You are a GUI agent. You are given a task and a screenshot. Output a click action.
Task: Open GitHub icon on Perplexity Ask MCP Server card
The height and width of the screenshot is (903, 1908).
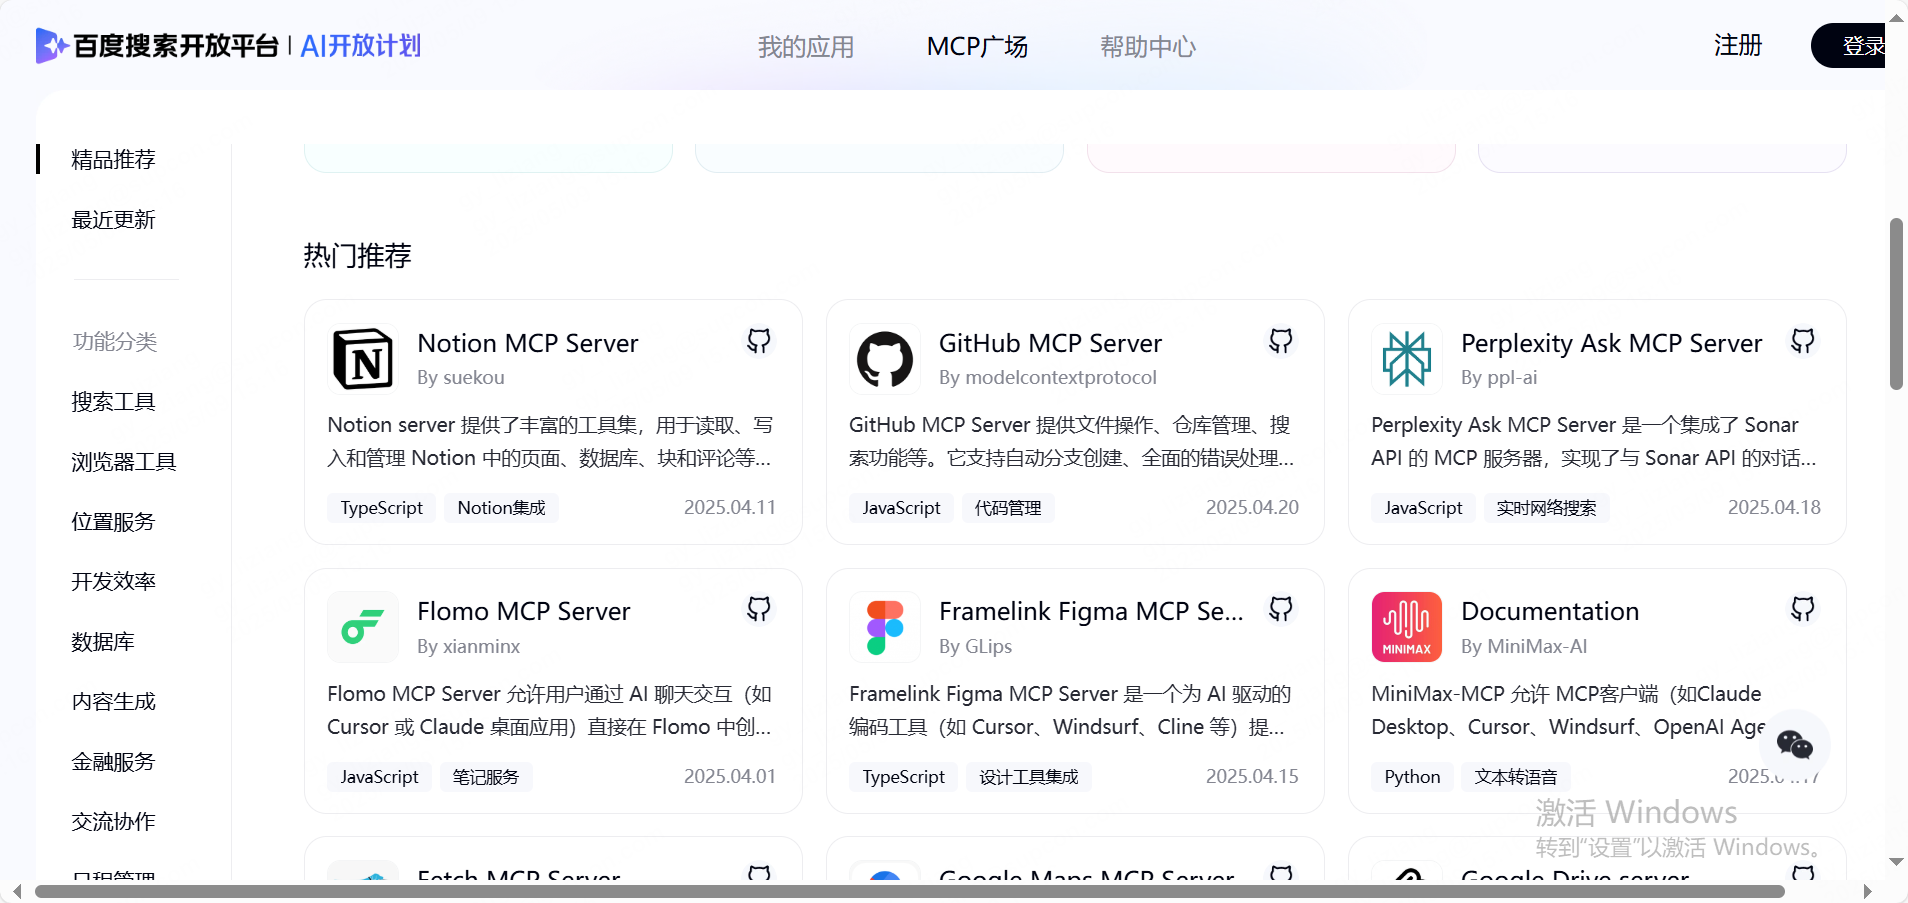(x=1803, y=341)
